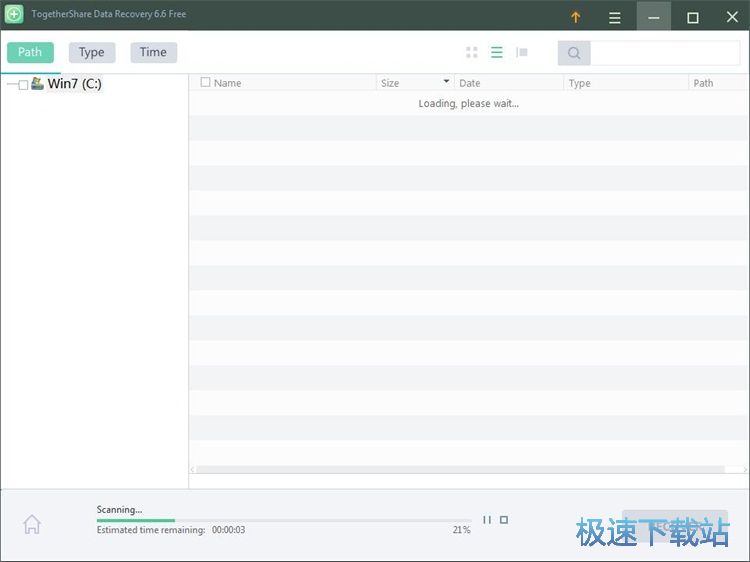This screenshot has width=750, height=562.
Task: Switch to large icons thumbnail view
Action: pos(472,53)
